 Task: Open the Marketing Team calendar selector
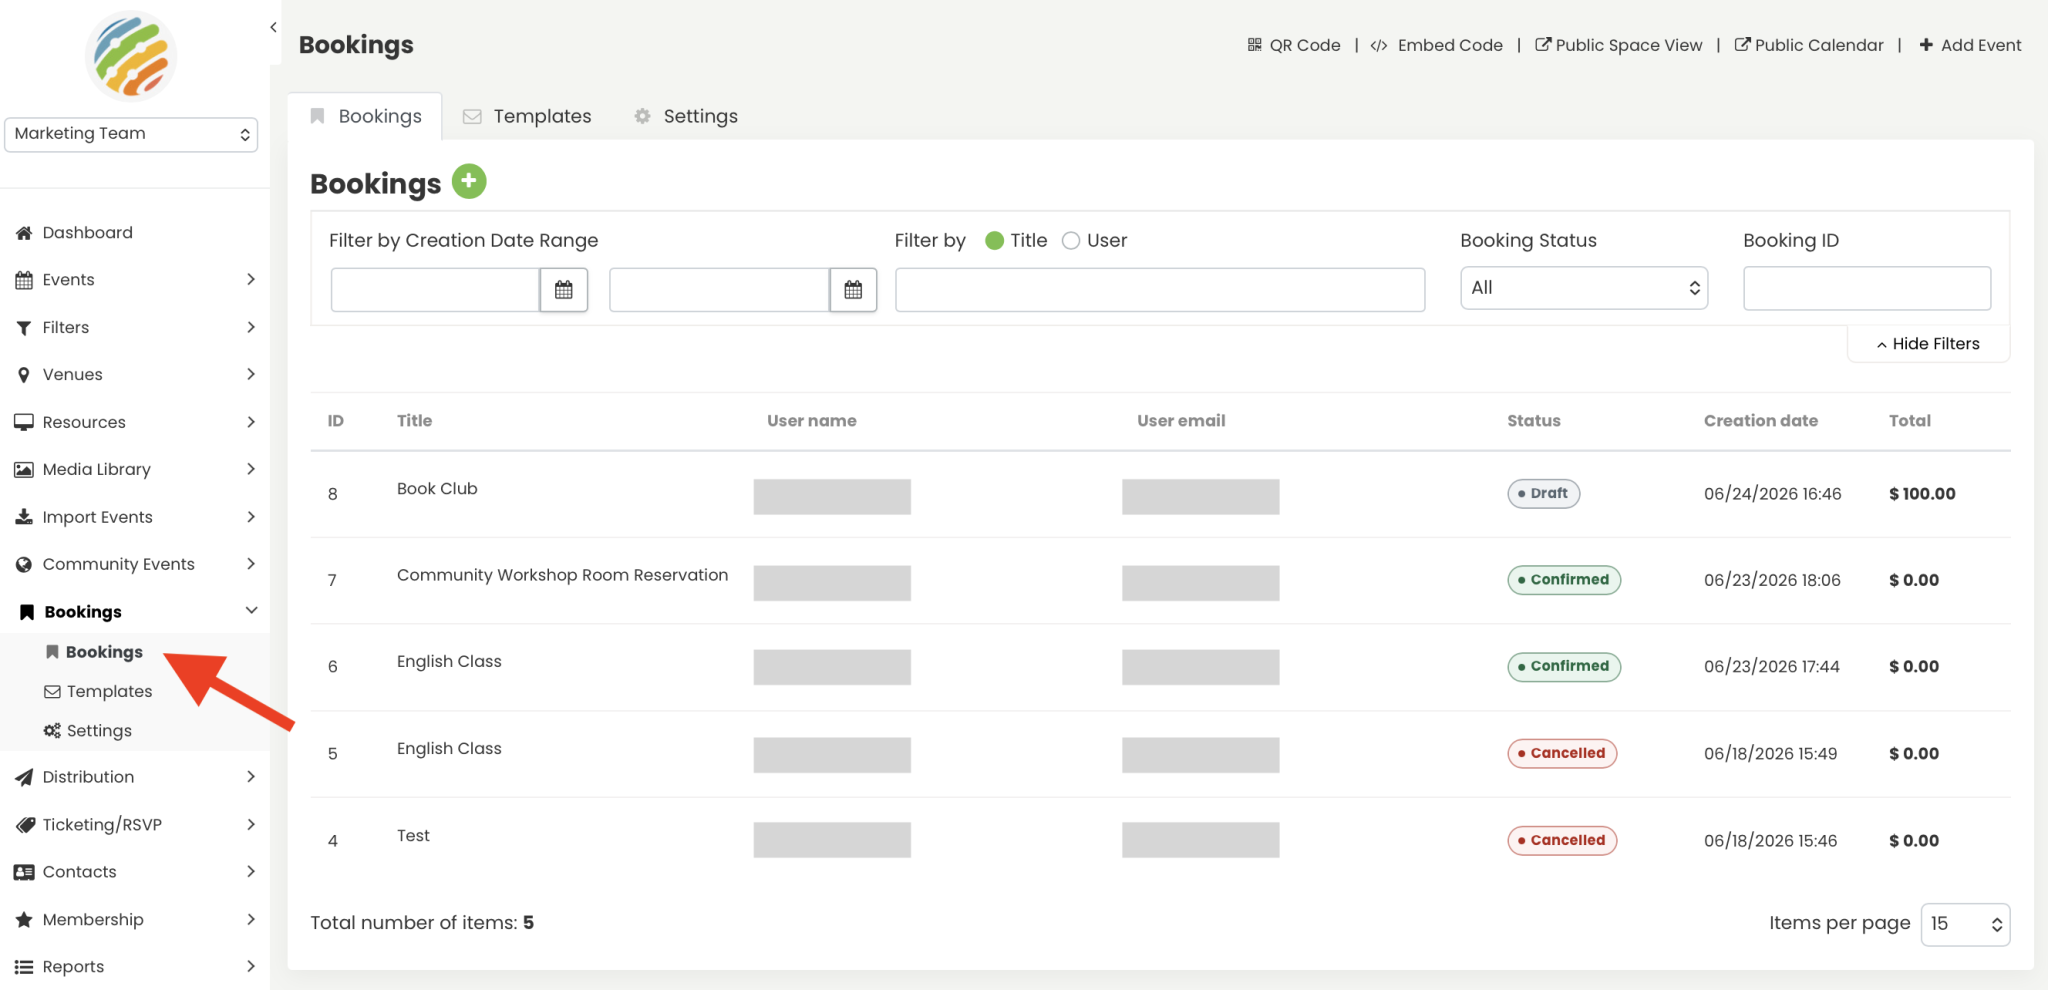click(131, 135)
